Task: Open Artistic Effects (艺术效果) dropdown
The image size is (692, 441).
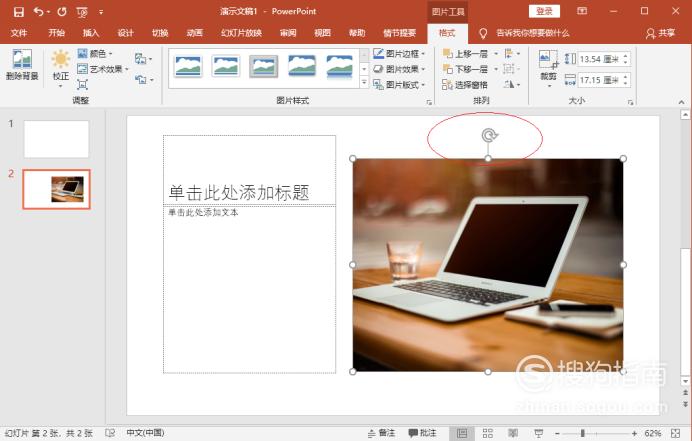Action: pyautogui.click(x=103, y=69)
